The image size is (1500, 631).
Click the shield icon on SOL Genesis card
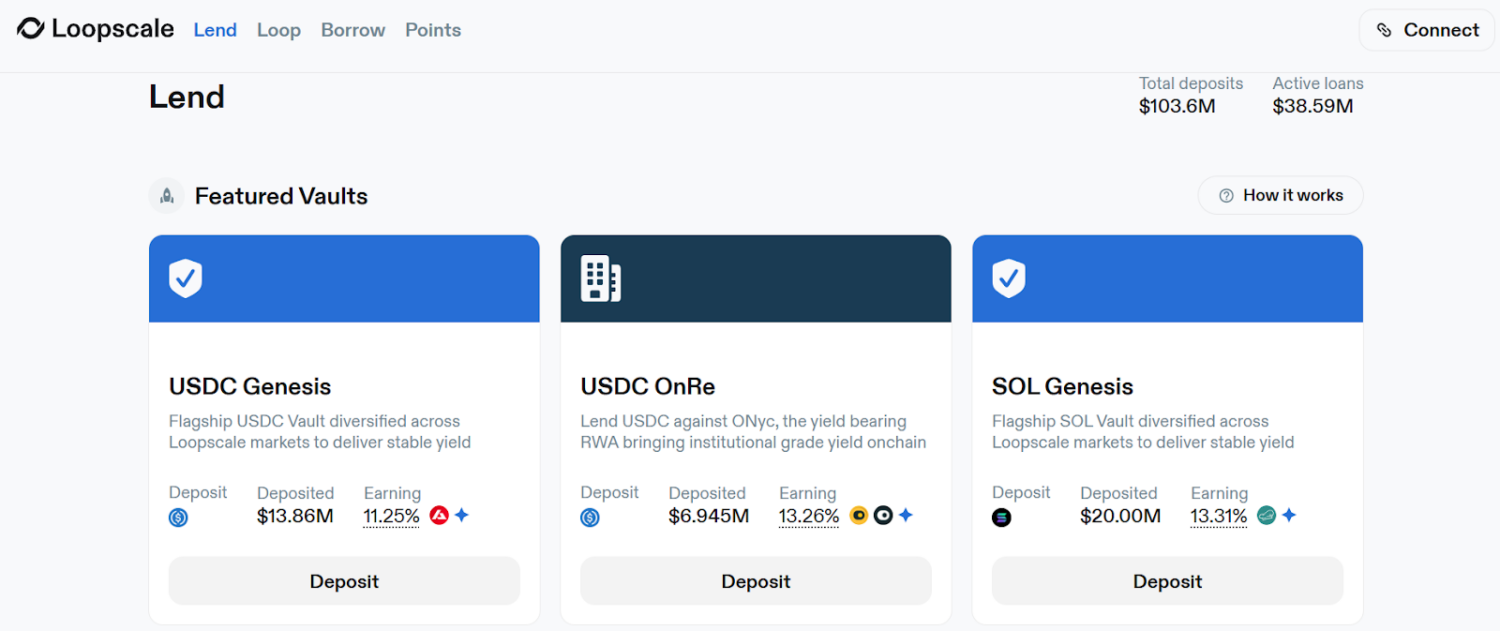tap(1008, 278)
